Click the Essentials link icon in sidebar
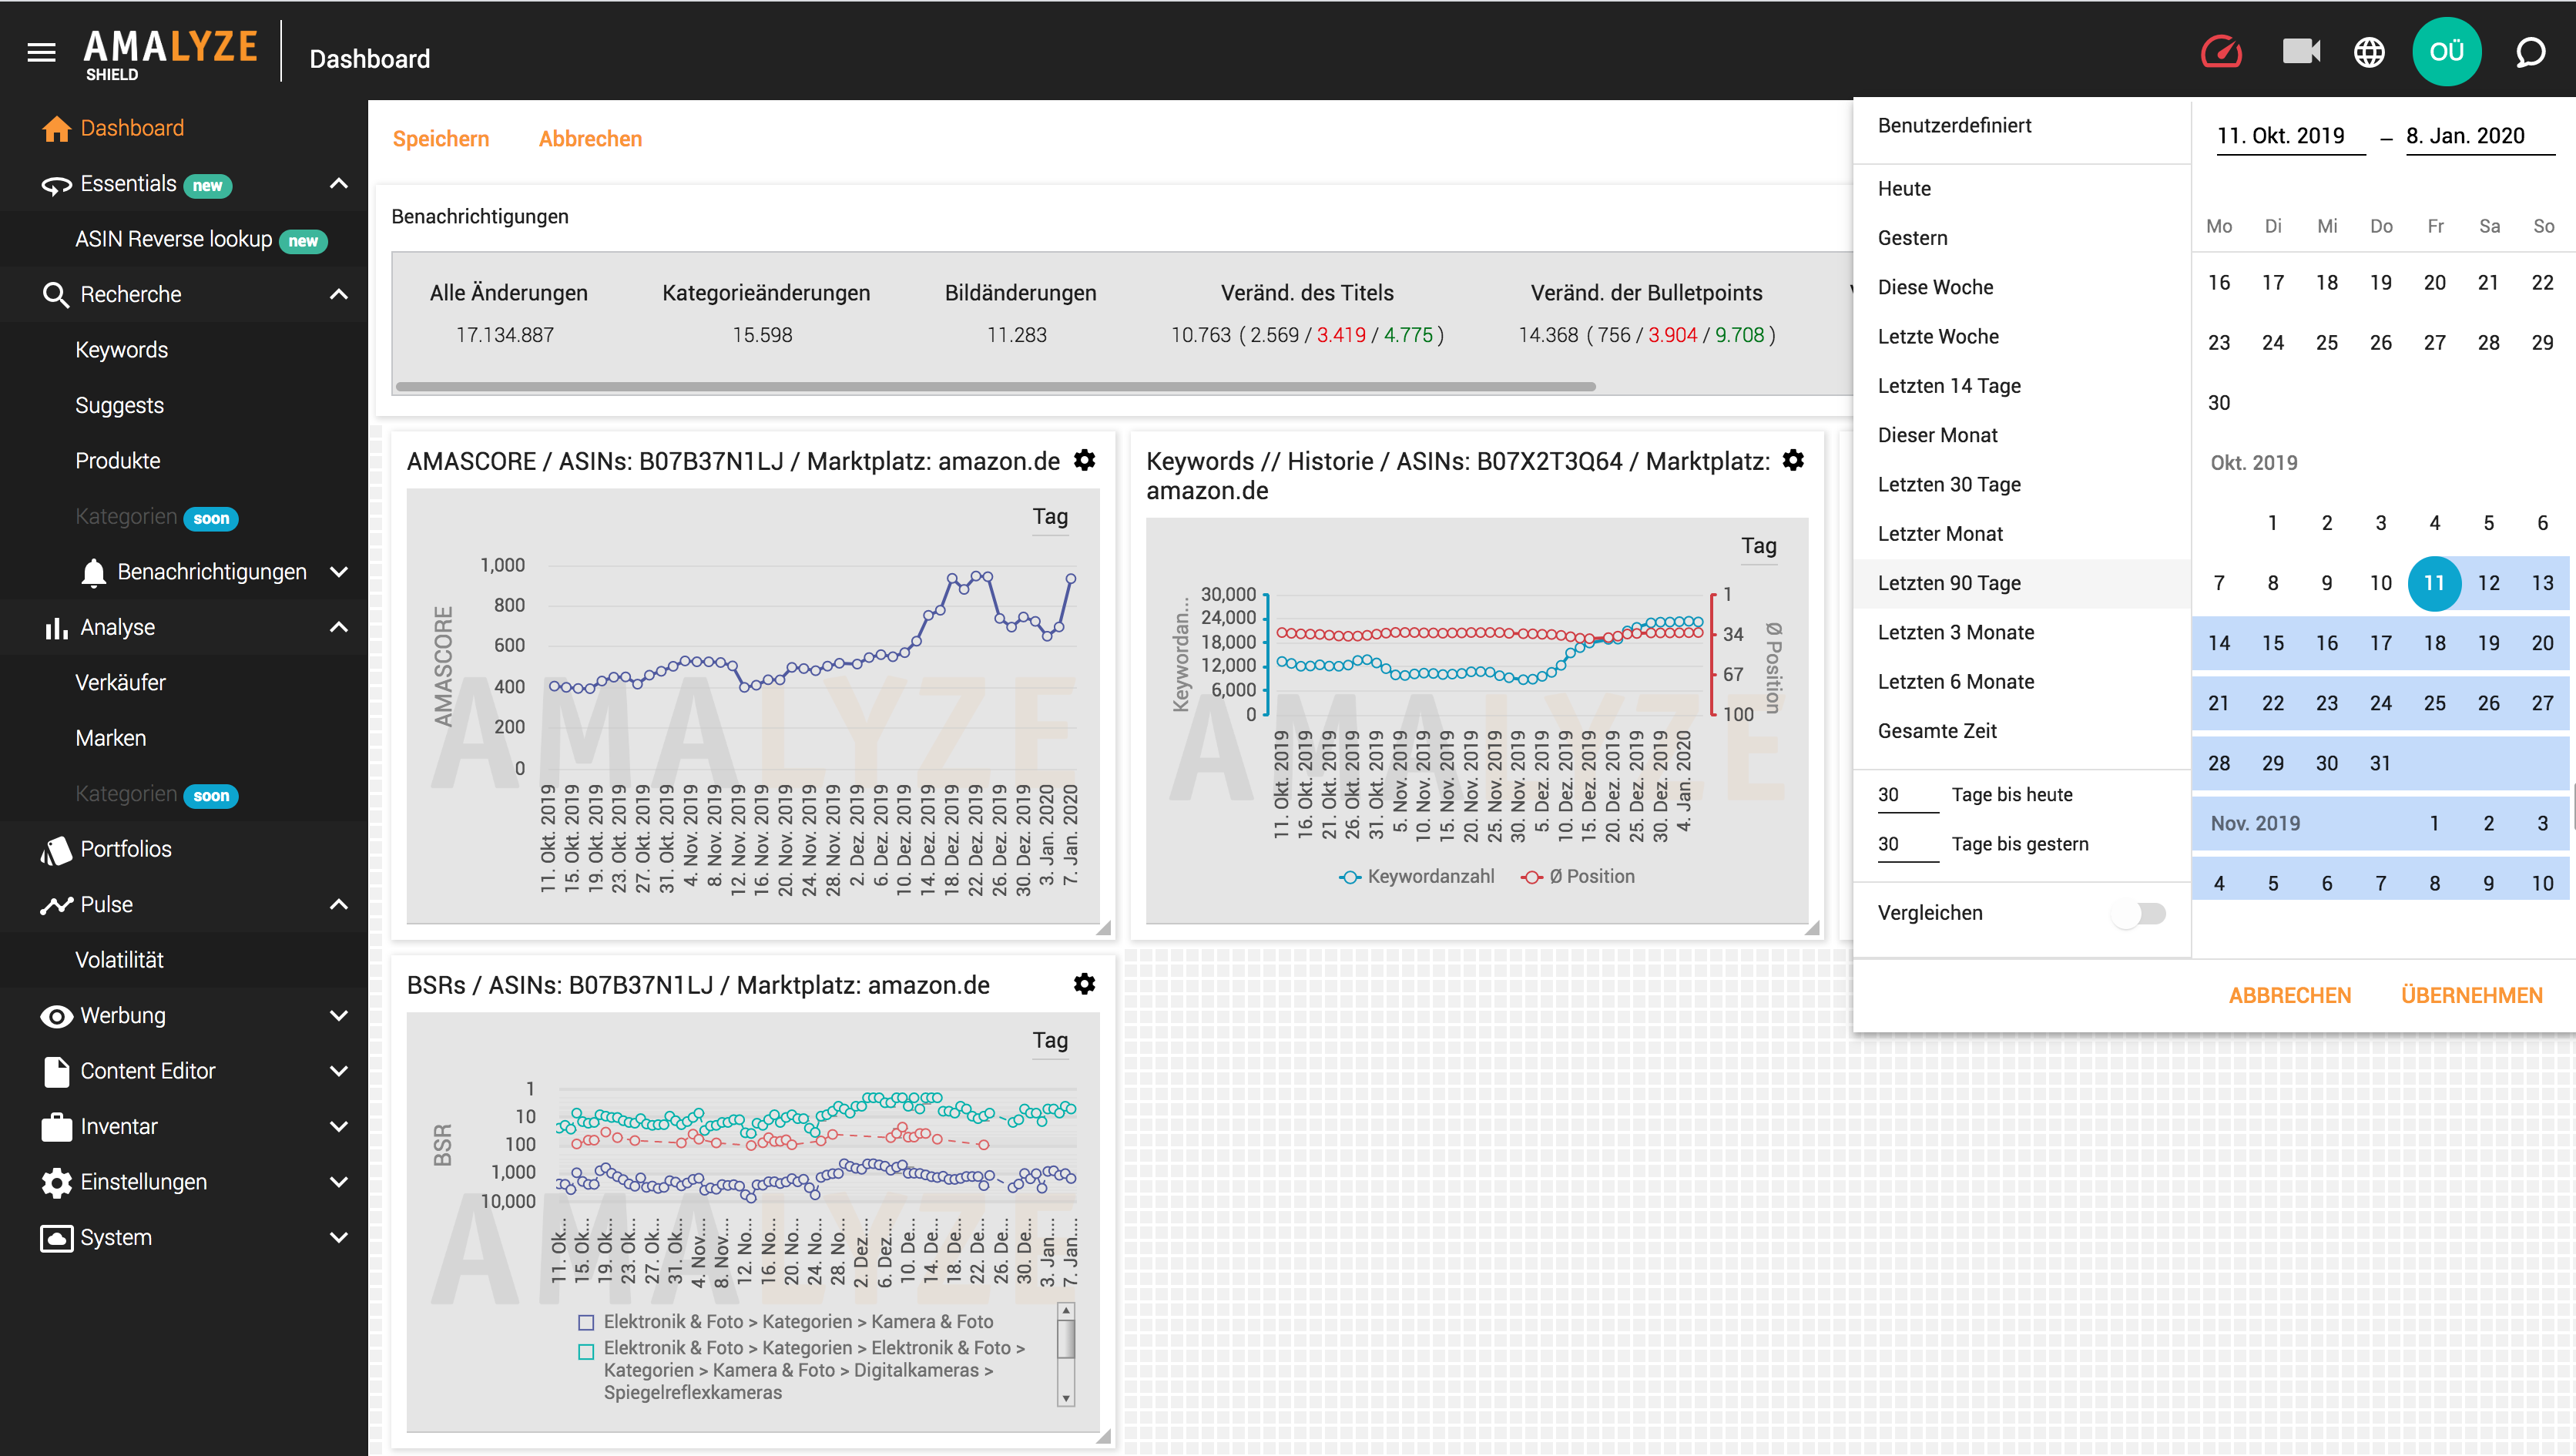Screen dimensions: 2576x1456 pos(56,185)
